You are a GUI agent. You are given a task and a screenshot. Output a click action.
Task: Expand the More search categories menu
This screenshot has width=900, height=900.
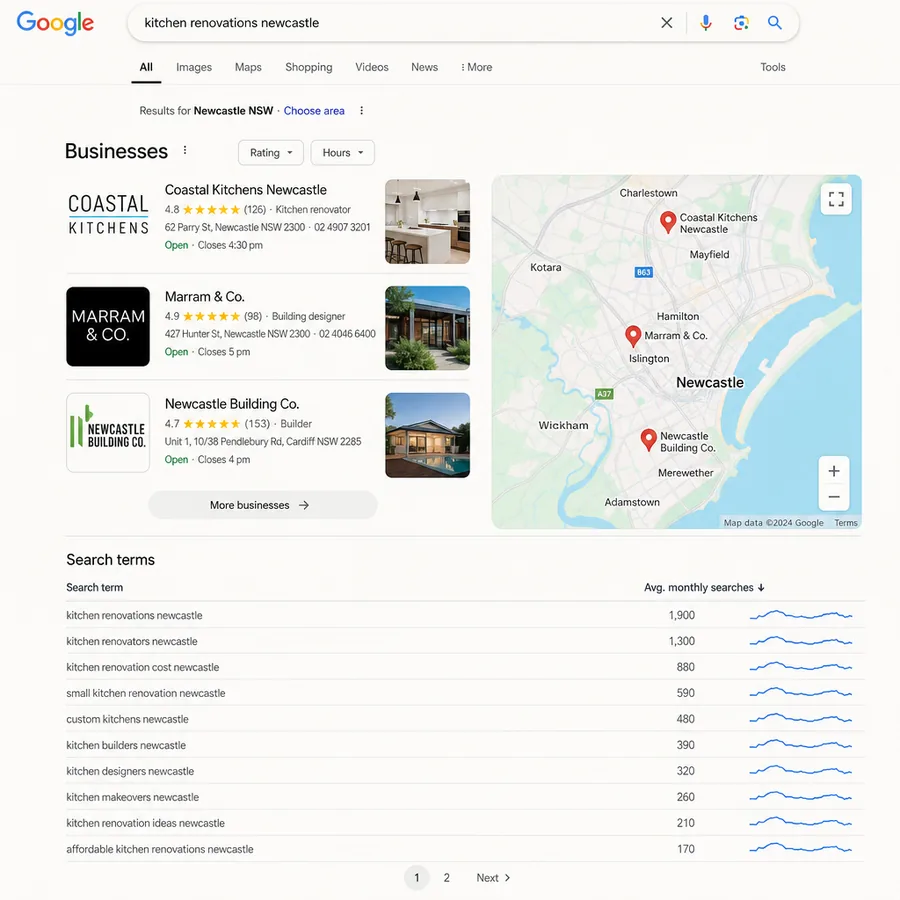pyautogui.click(x=476, y=67)
